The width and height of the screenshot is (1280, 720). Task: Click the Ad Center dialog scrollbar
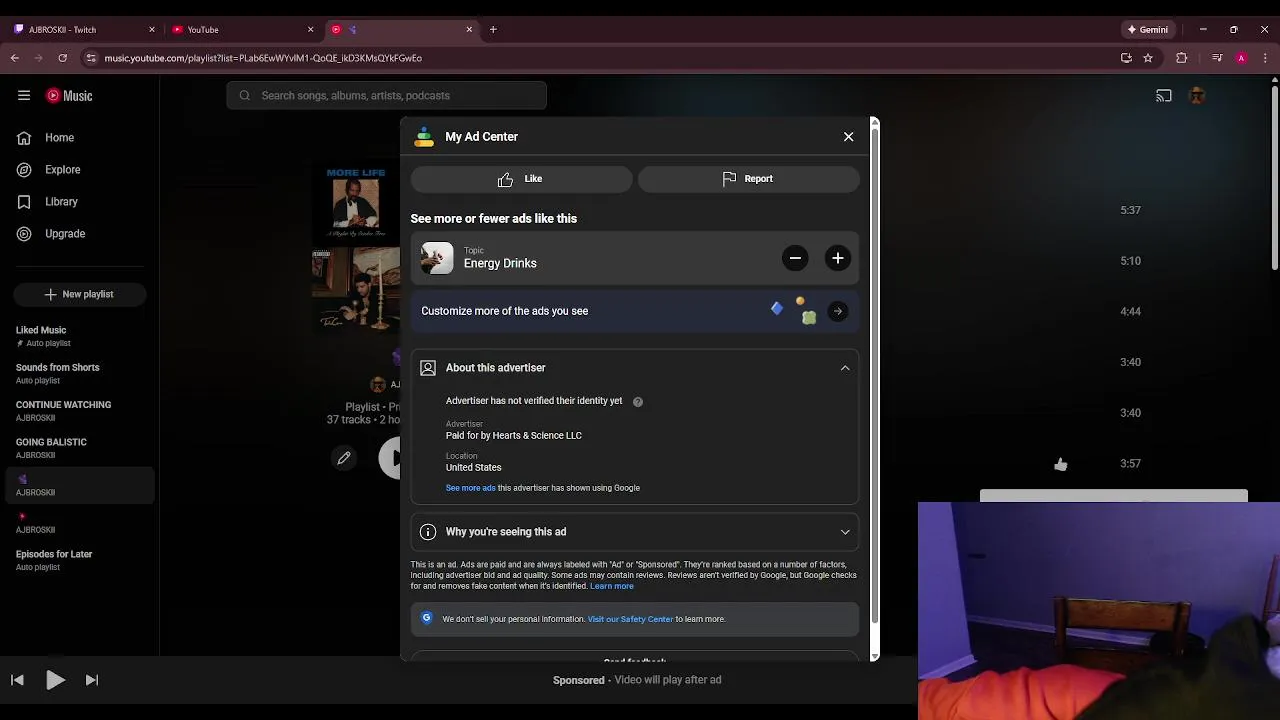875,375
